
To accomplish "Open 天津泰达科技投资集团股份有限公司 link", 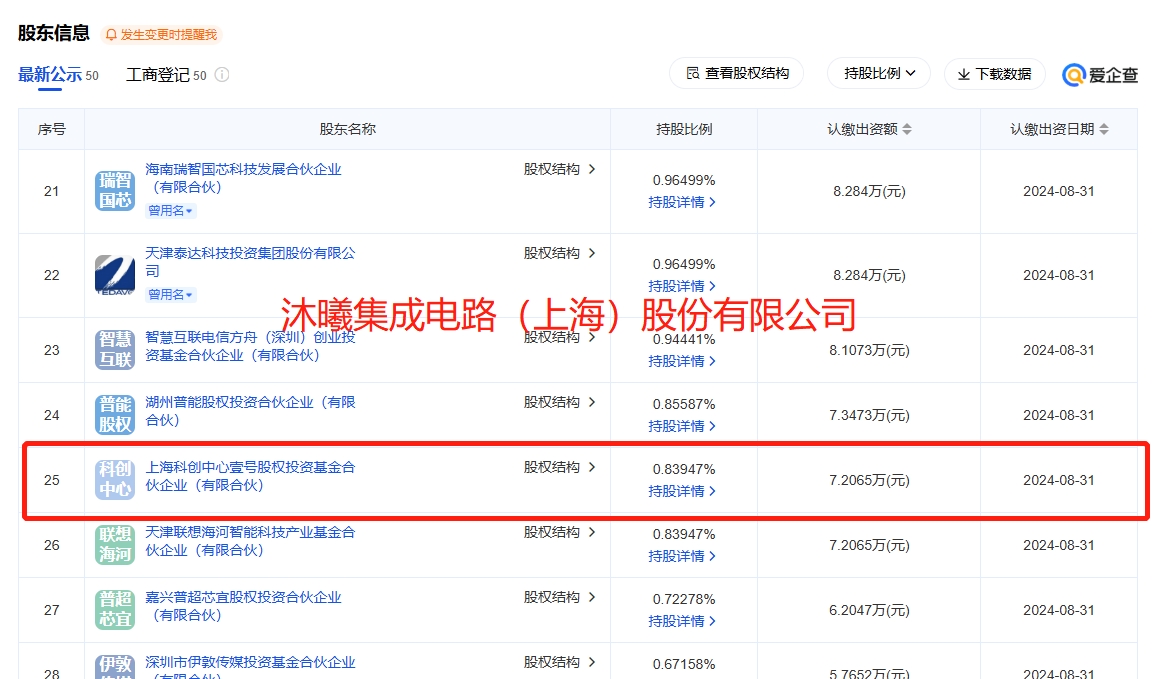I will (x=250, y=263).
